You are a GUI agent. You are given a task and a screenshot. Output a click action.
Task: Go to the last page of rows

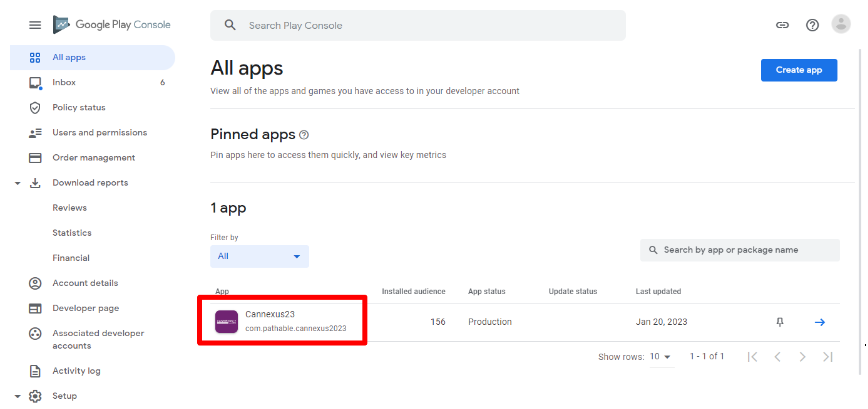[828, 357]
